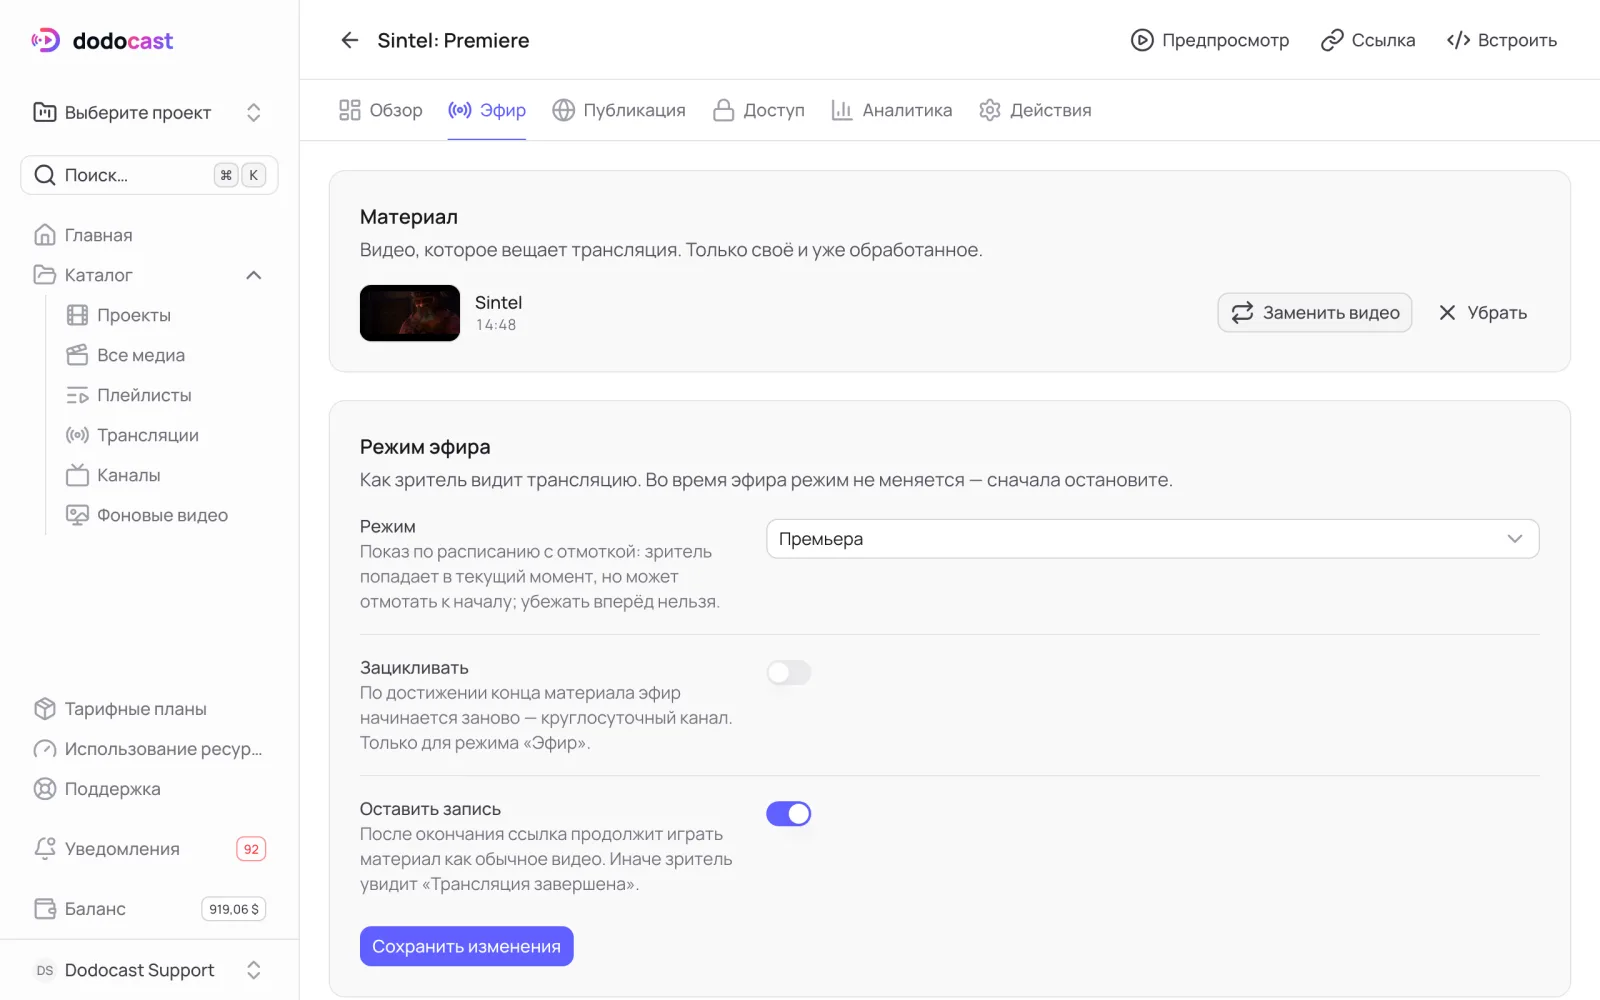
Task: Select the Эфир tab
Action: point(487,110)
